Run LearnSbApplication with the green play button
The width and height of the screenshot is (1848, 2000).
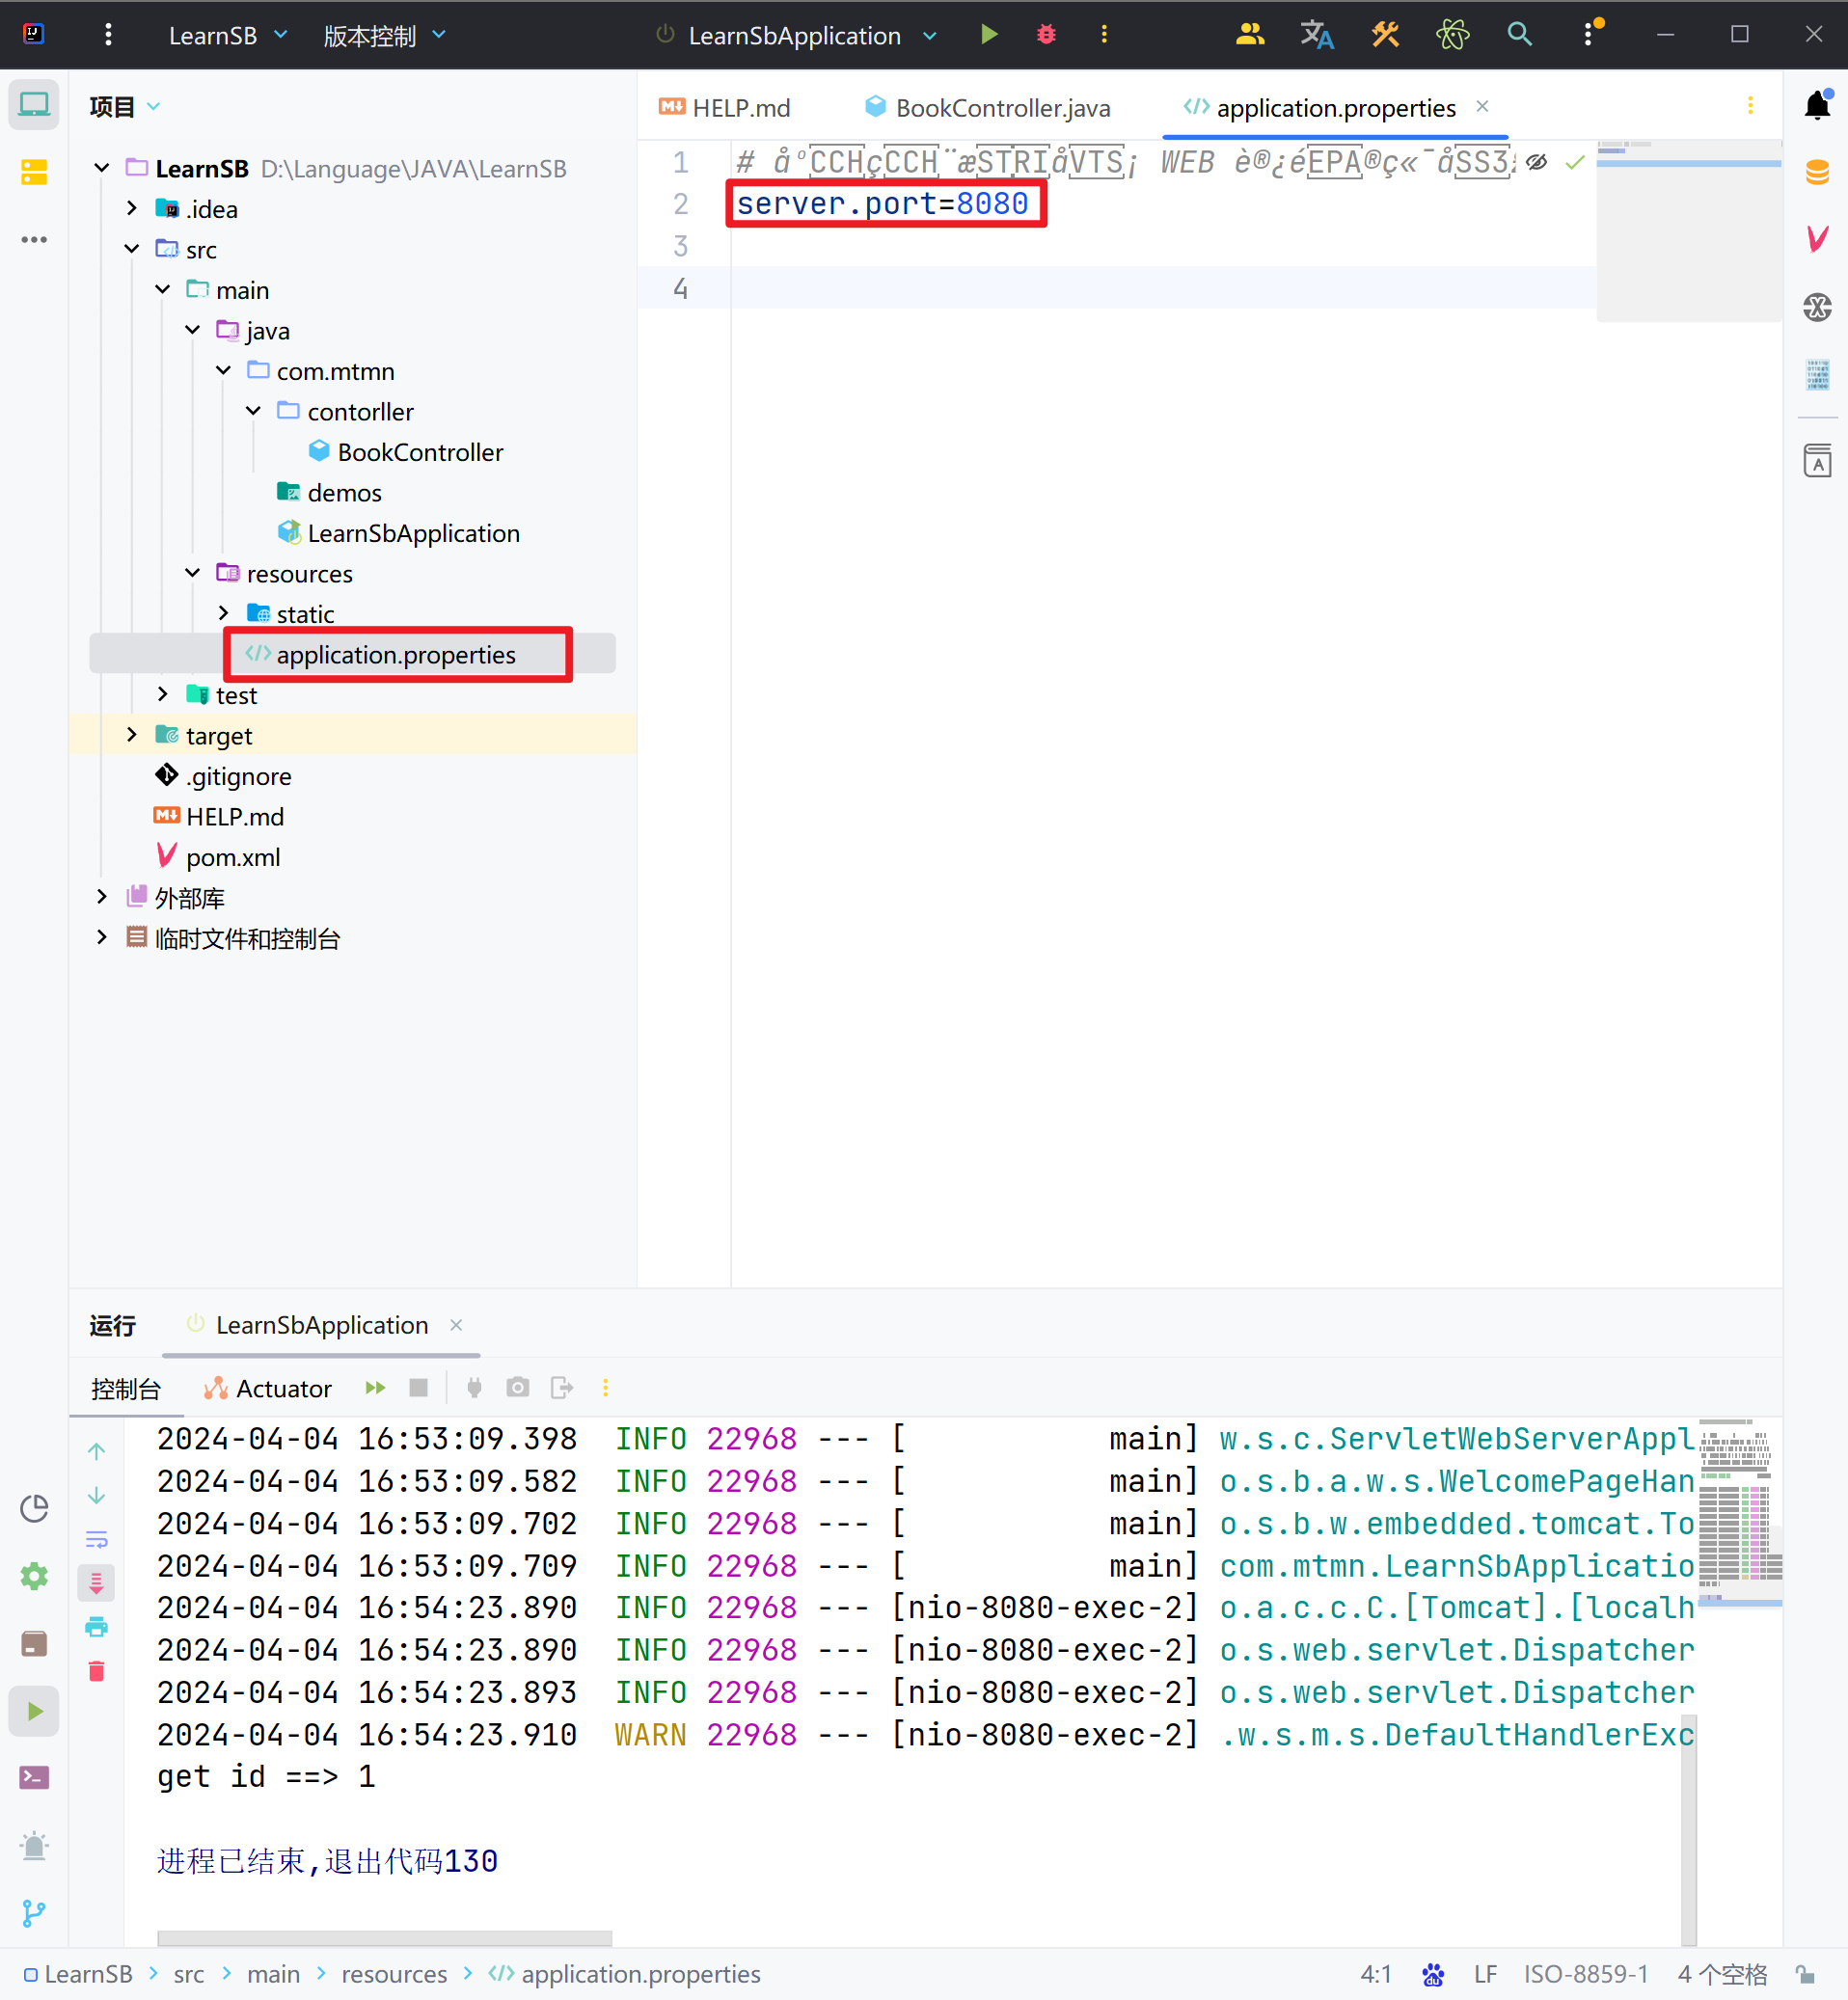988,35
